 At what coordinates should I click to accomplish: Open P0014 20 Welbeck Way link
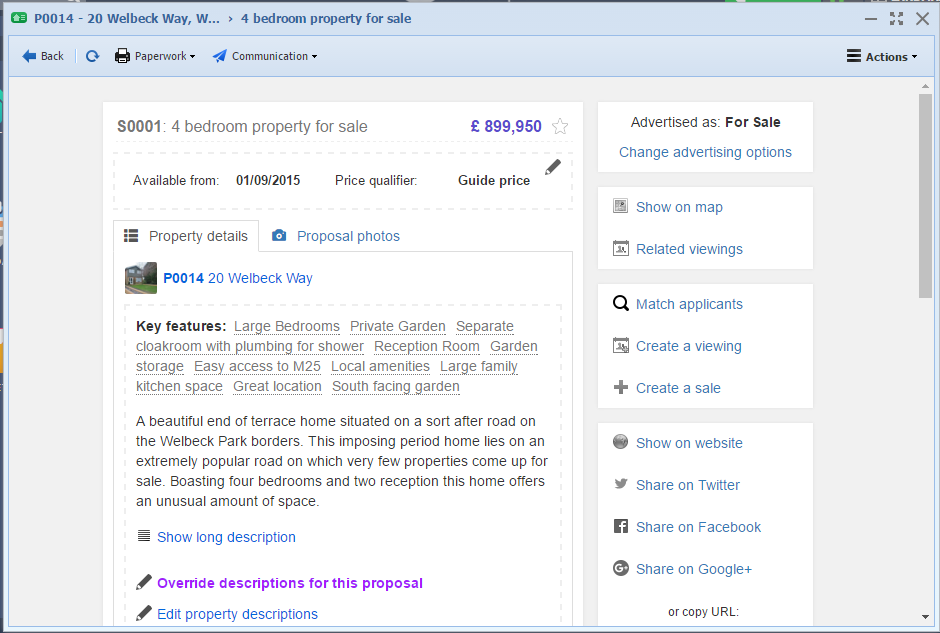coord(238,278)
